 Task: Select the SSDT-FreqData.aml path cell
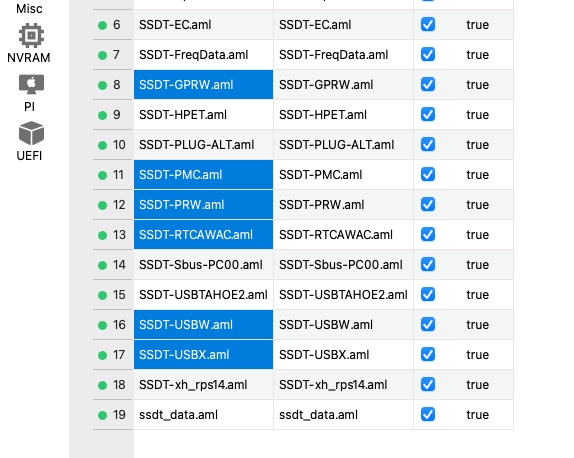(203, 55)
